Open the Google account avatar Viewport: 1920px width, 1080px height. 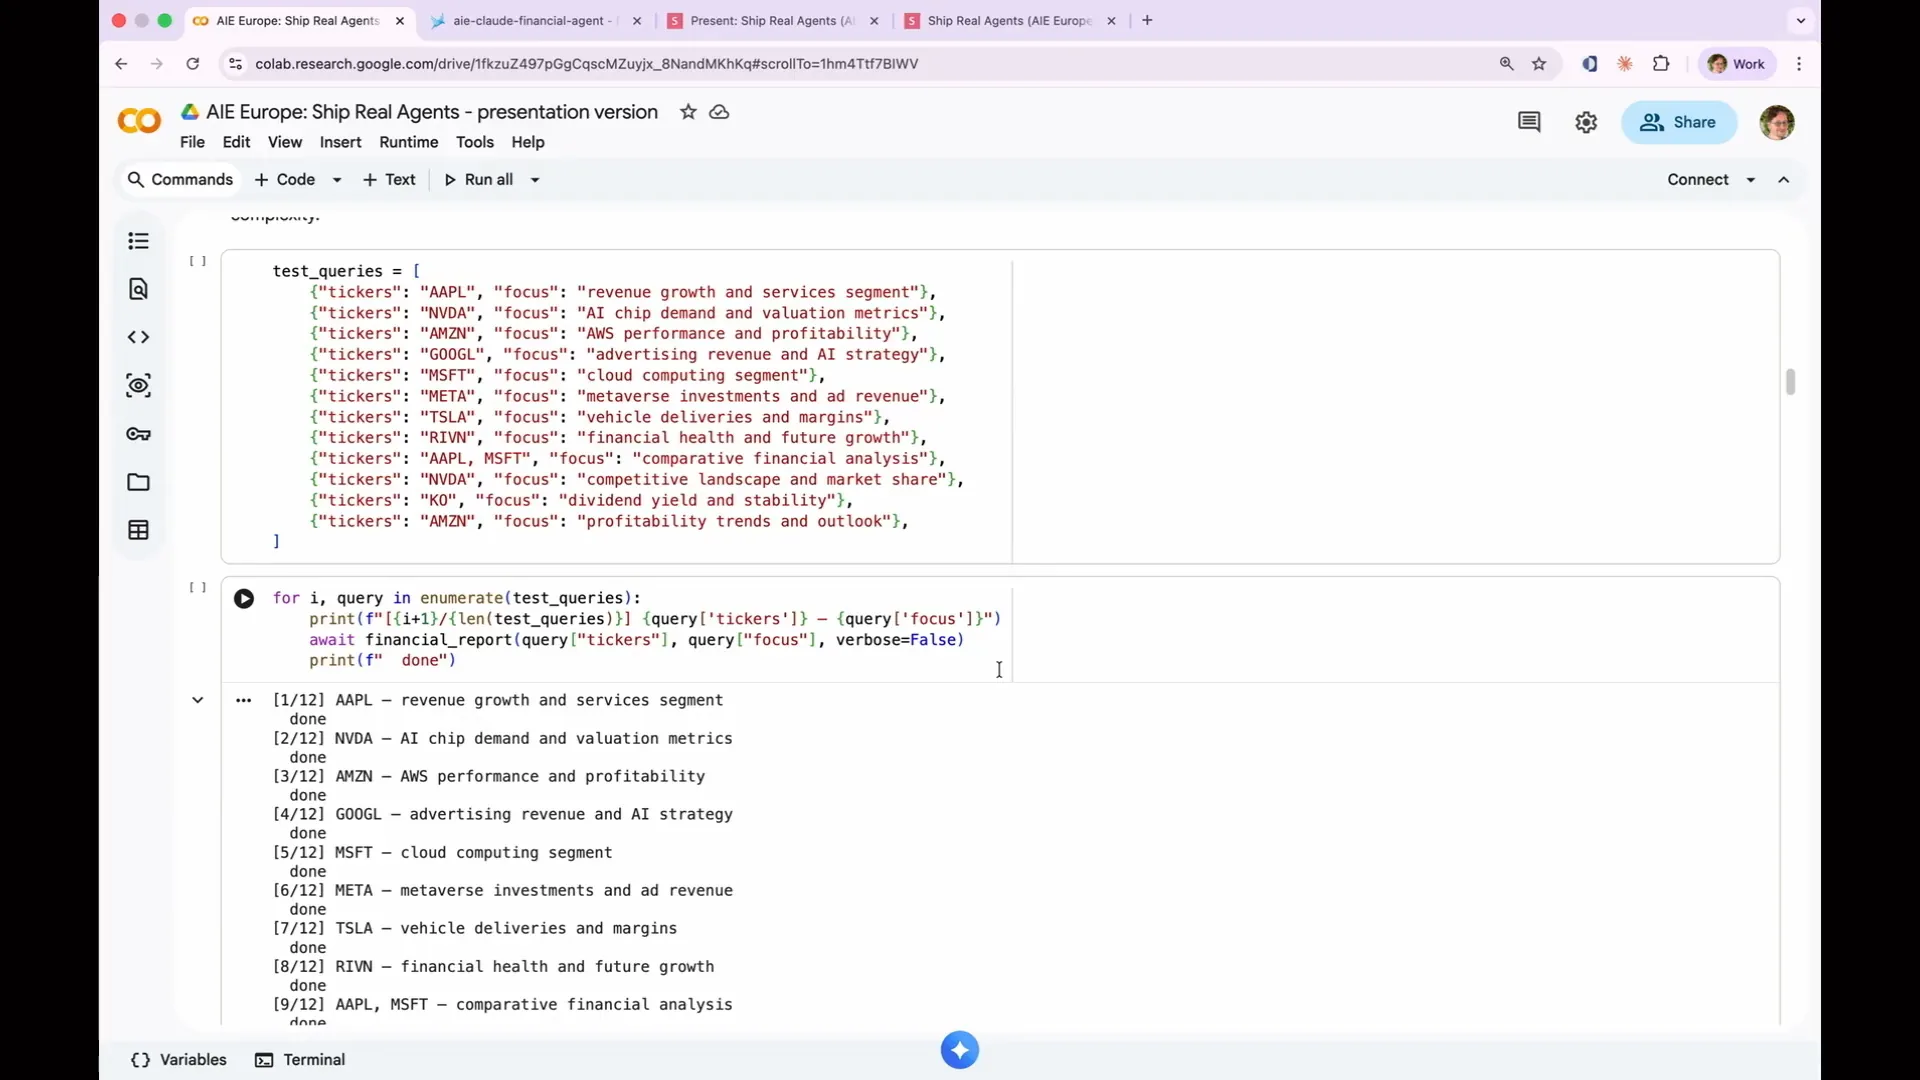[1777, 122]
